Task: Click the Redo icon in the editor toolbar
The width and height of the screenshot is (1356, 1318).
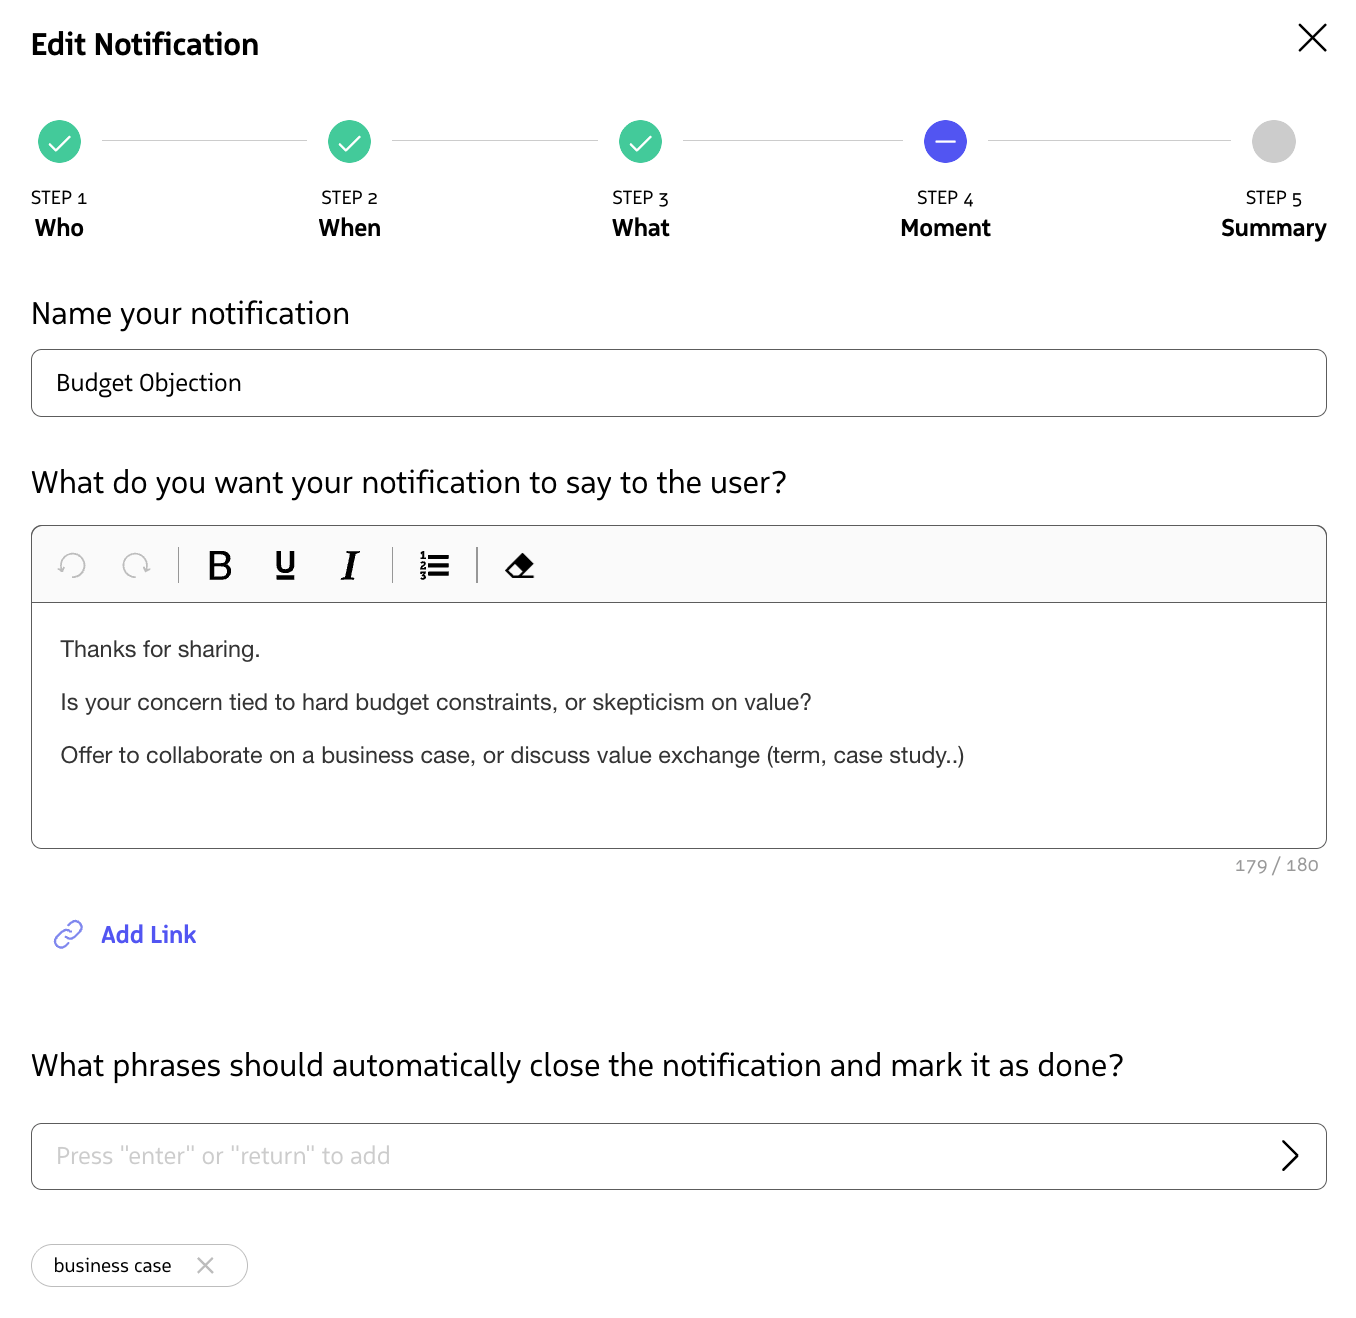Action: tap(137, 565)
